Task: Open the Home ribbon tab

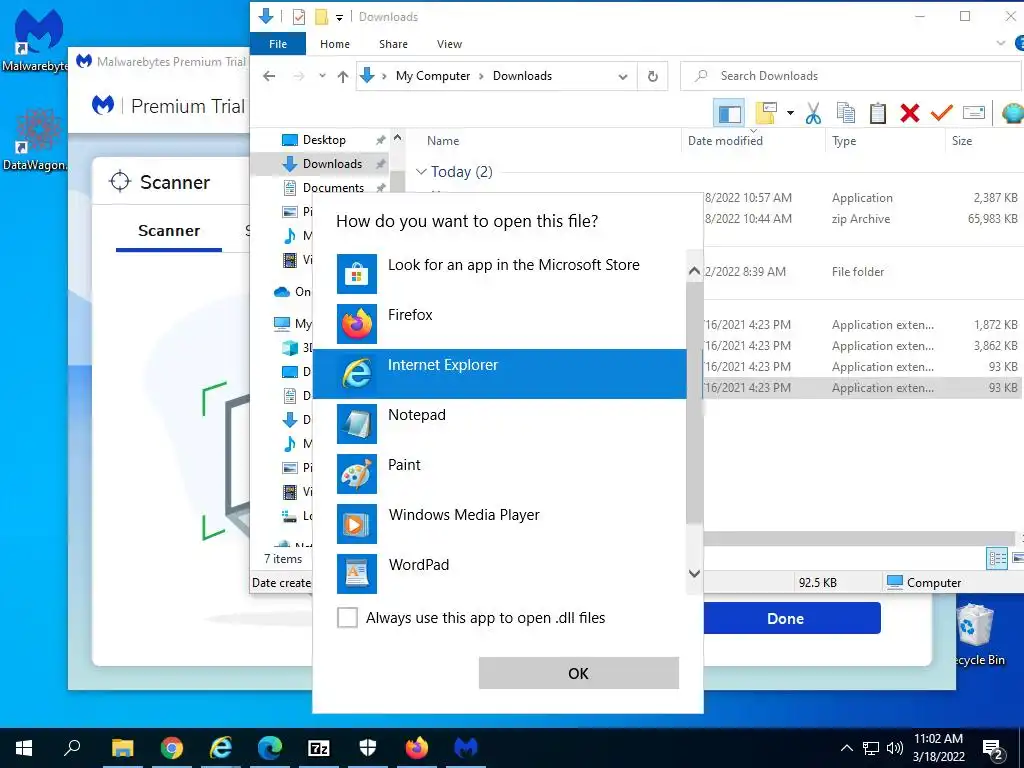Action: (x=334, y=44)
